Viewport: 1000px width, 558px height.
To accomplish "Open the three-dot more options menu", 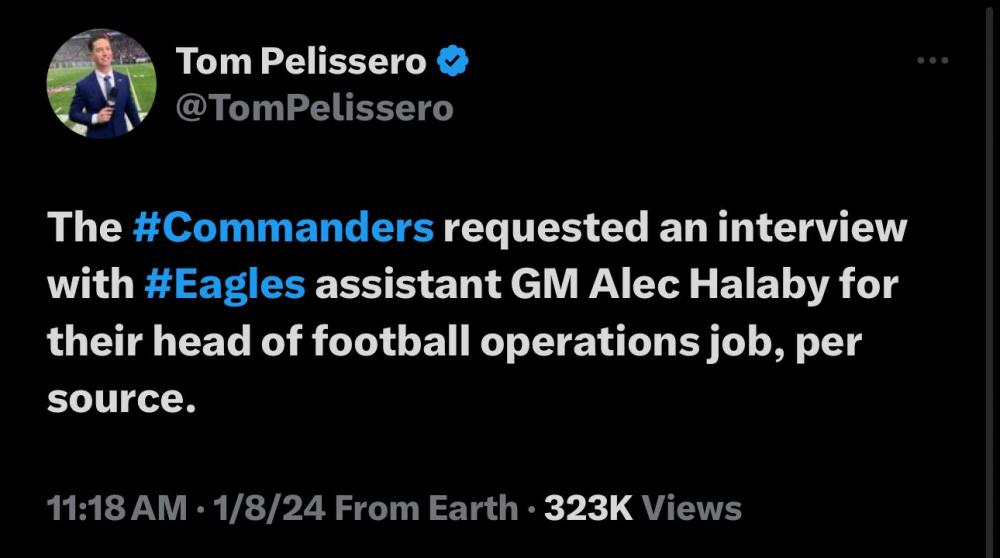I will 932,61.
